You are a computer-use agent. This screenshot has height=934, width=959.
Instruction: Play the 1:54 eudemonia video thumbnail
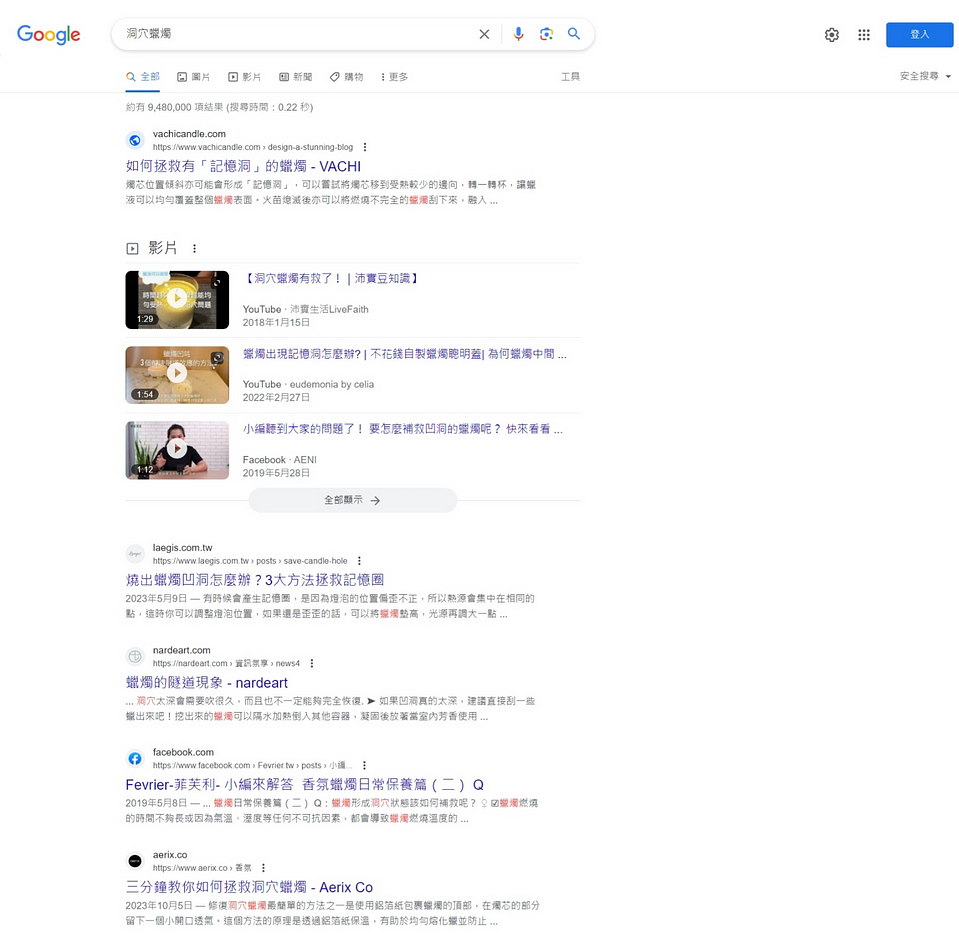(x=177, y=375)
